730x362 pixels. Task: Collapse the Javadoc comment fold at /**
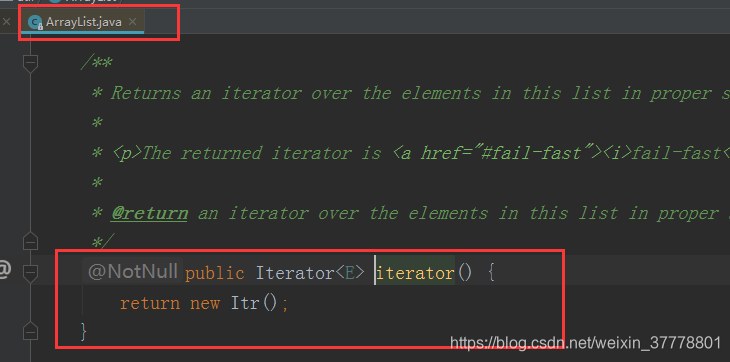point(30,63)
